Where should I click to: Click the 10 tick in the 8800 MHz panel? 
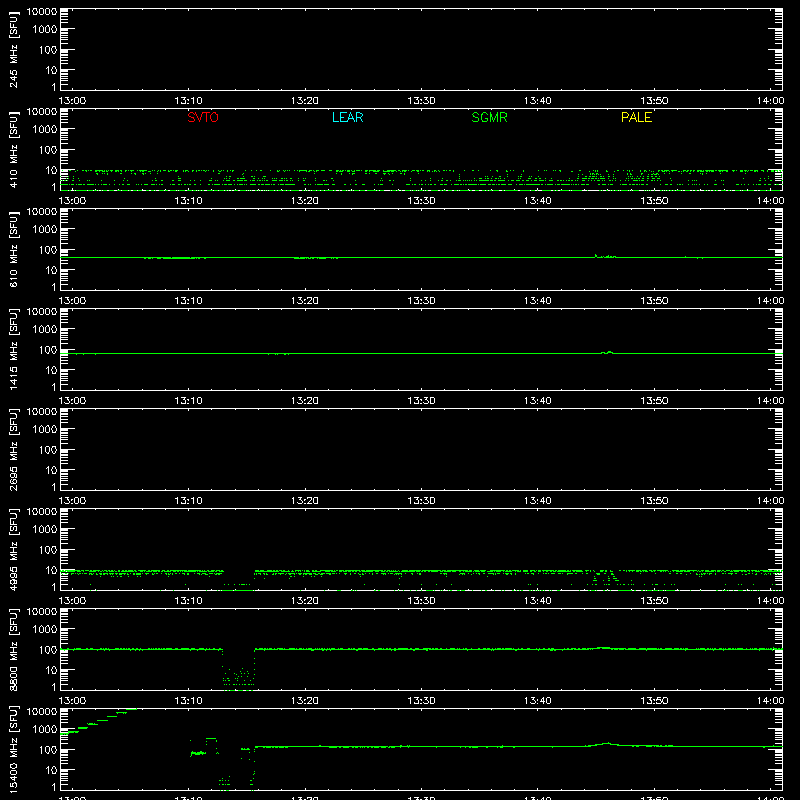(51, 670)
